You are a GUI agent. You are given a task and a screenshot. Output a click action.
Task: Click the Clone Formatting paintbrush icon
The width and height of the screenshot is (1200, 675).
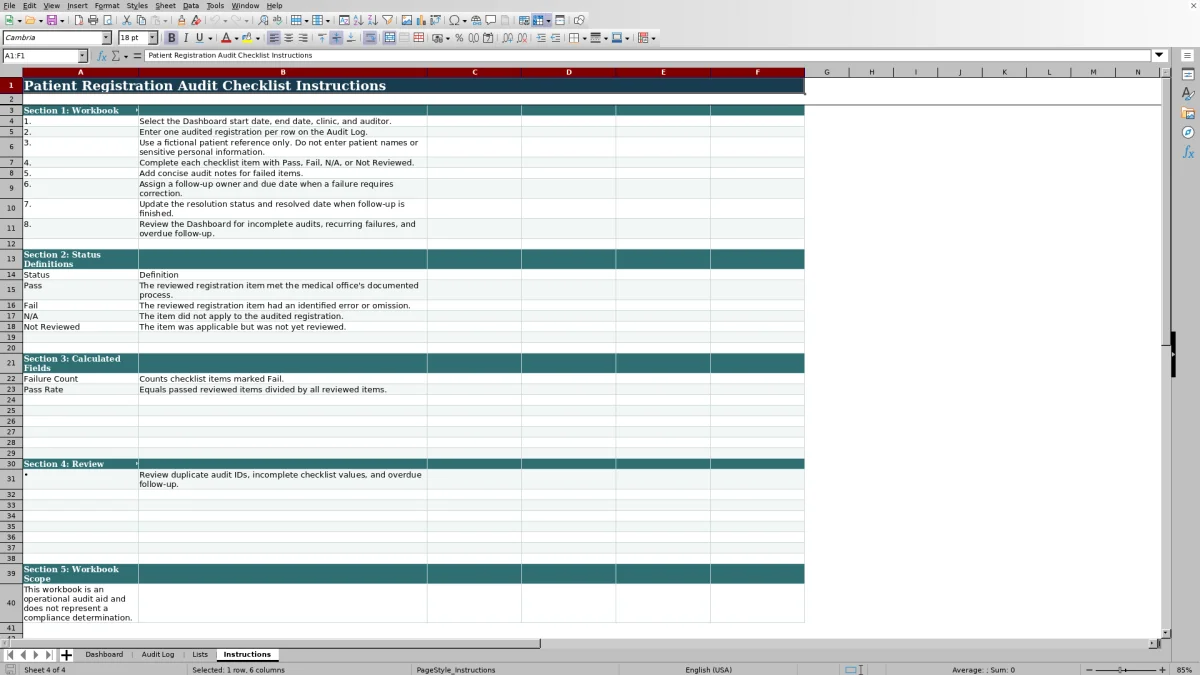pos(181,20)
